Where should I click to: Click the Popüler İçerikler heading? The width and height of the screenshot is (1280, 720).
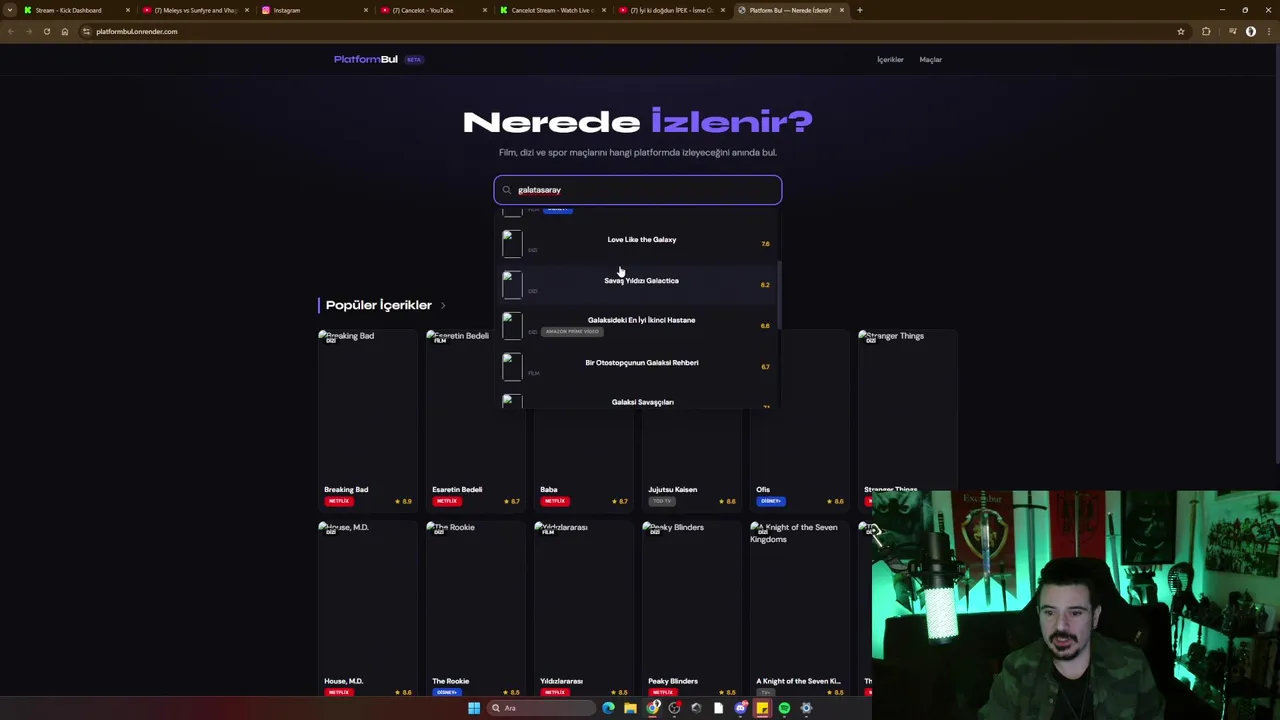(379, 305)
